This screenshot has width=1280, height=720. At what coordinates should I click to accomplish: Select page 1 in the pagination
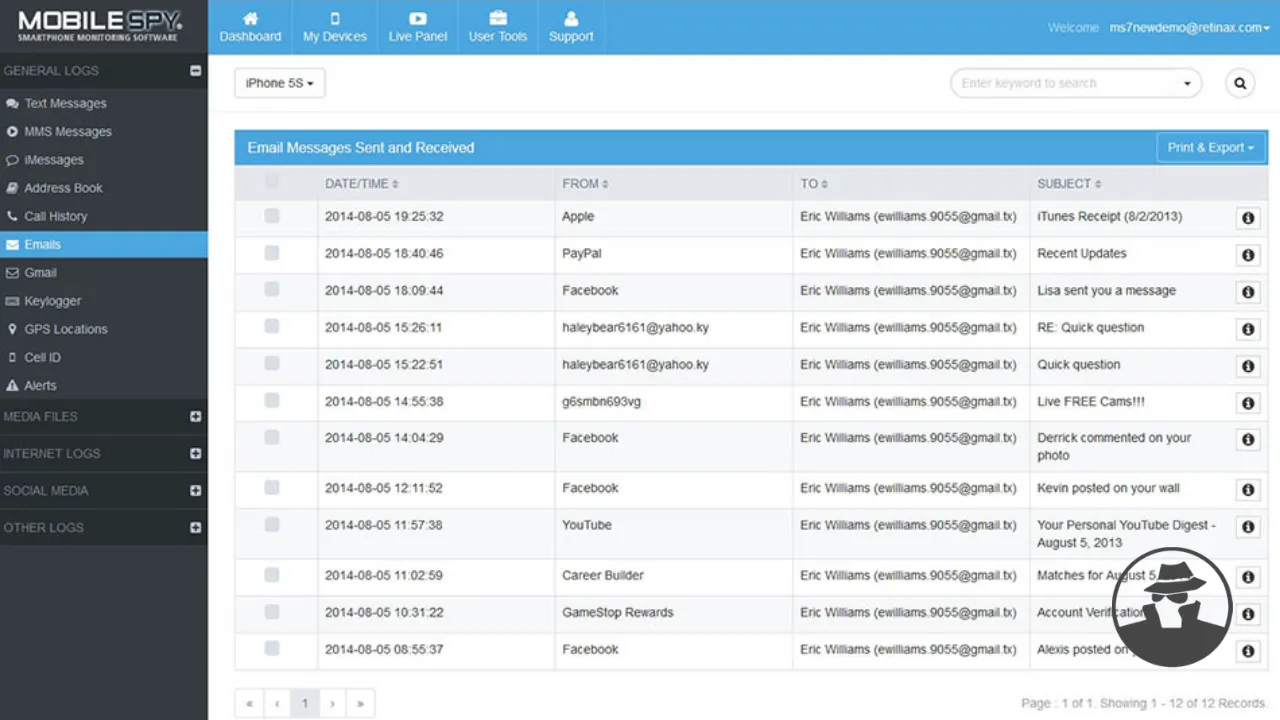pyautogui.click(x=305, y=704)
